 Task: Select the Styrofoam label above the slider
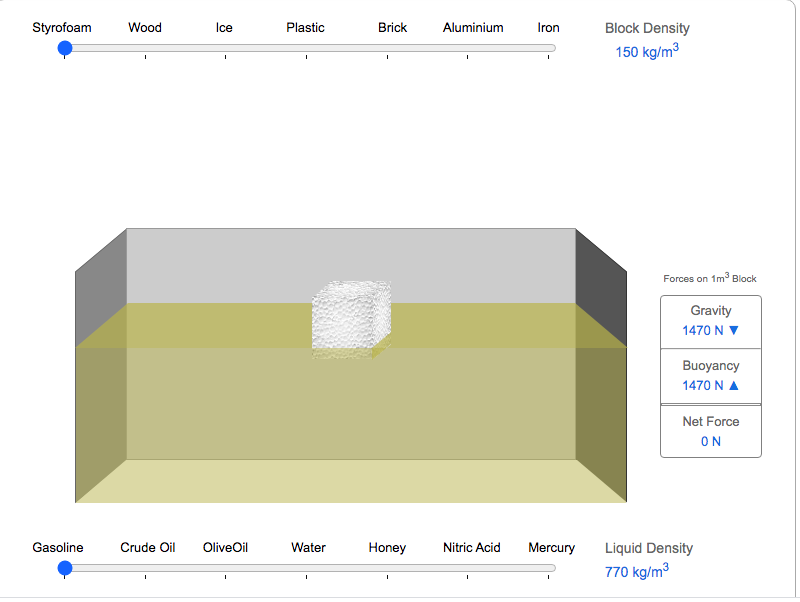click(62, 28)
